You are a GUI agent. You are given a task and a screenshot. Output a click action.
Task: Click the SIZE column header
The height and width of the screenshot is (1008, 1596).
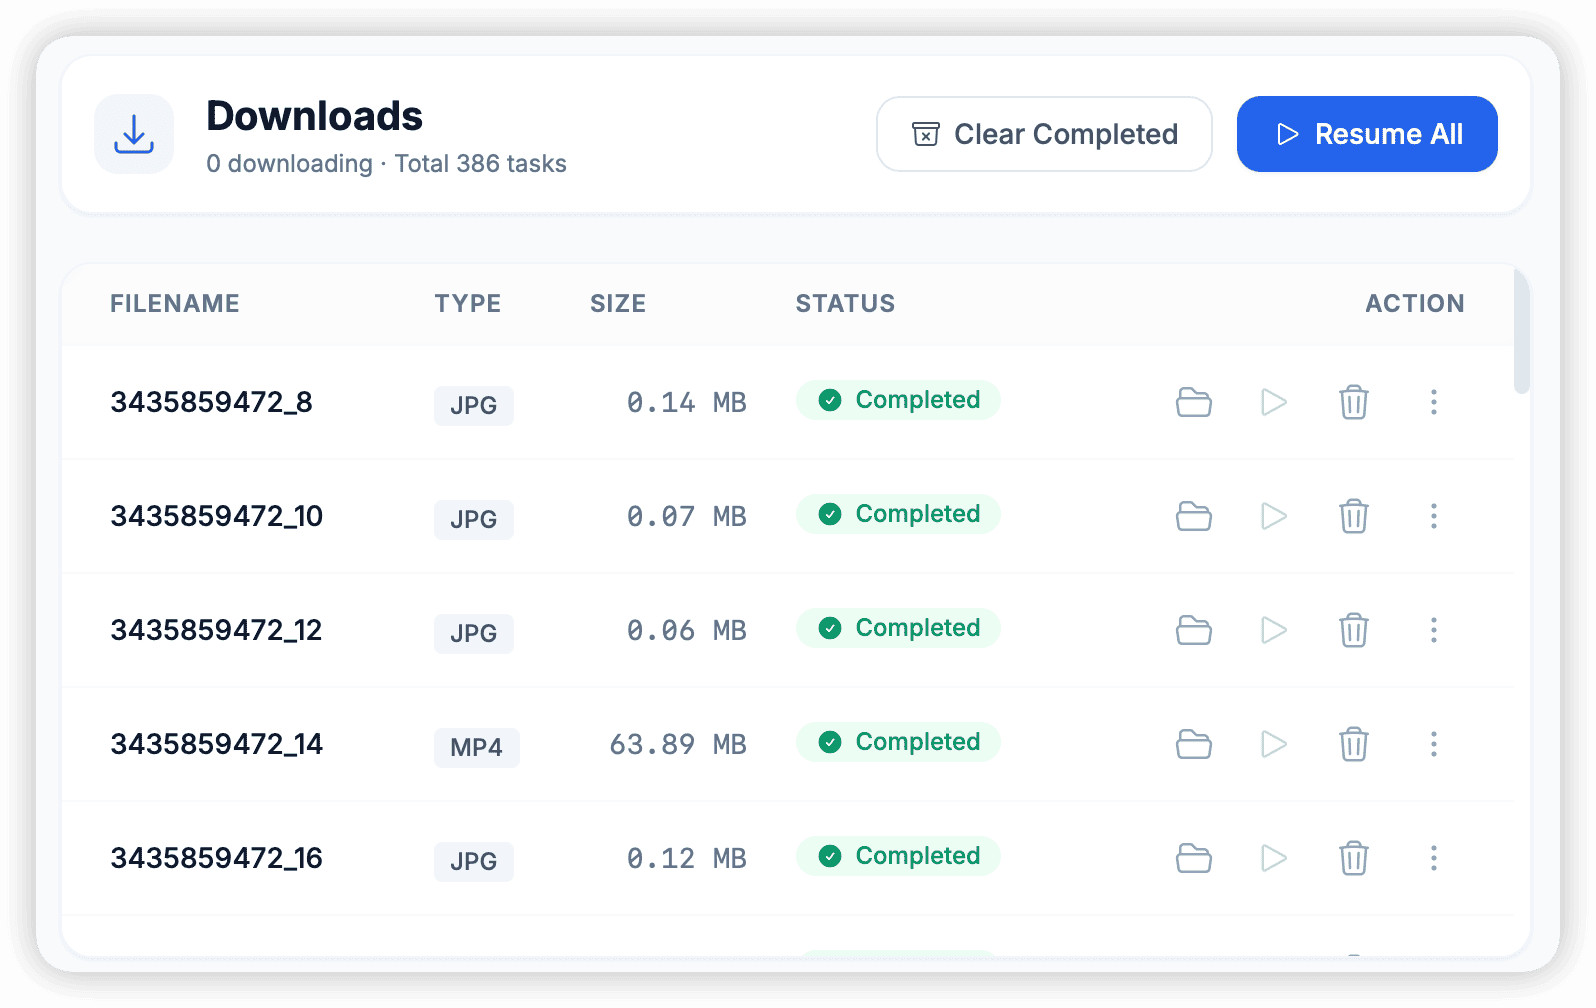pyautogui.click(x=618, y=303)
